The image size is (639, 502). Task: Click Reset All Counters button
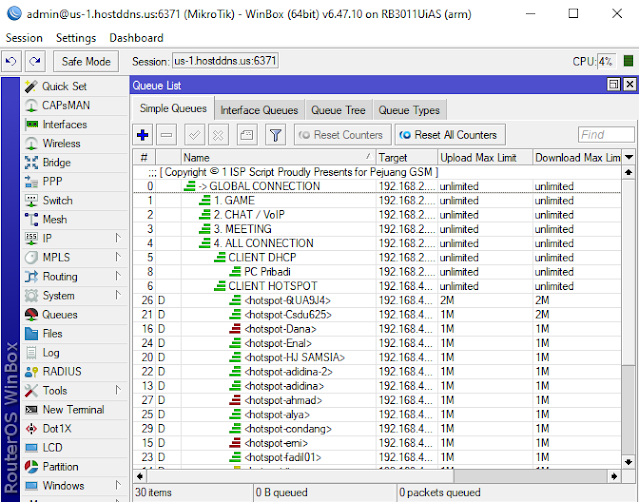450,135
